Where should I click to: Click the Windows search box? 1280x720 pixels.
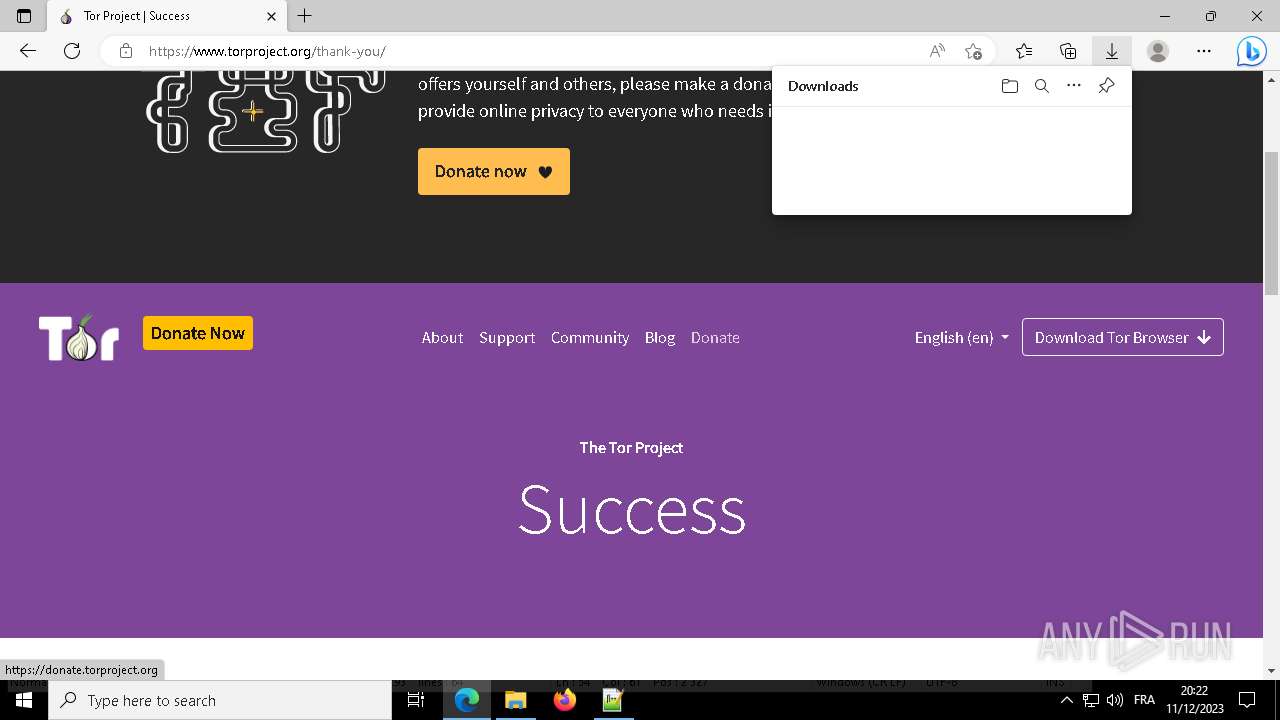click(x=220, y=700)
